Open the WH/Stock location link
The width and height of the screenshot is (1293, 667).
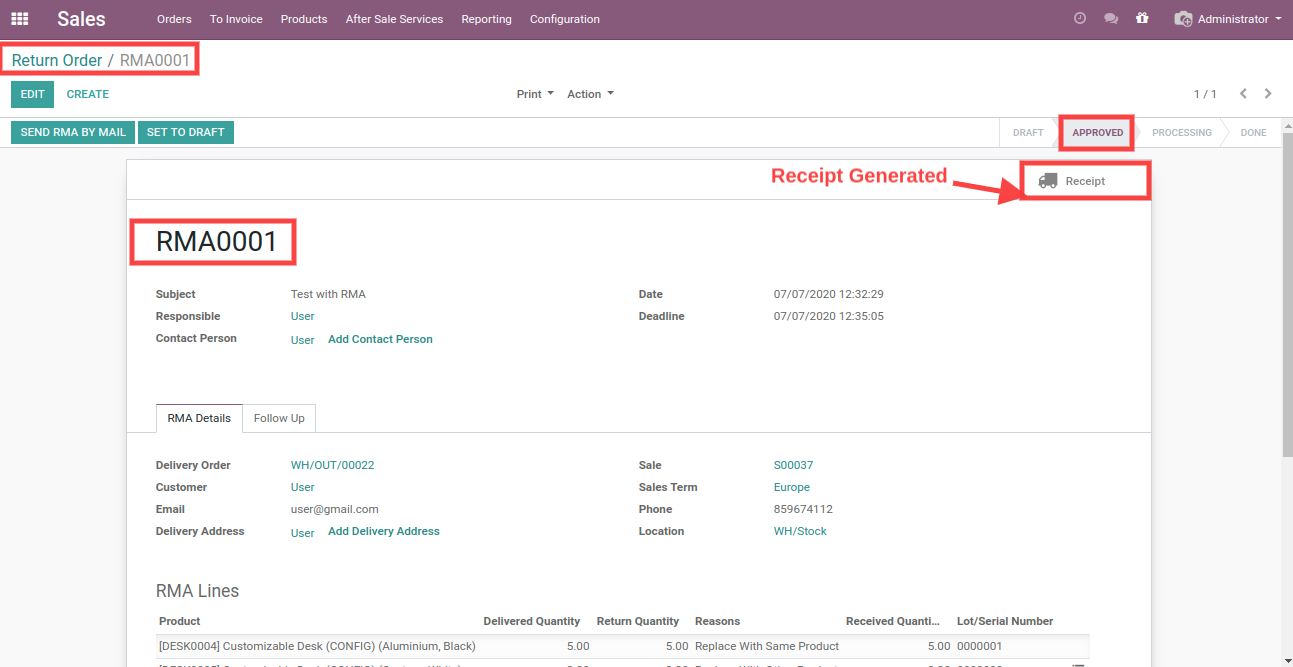tap(800, 531)
